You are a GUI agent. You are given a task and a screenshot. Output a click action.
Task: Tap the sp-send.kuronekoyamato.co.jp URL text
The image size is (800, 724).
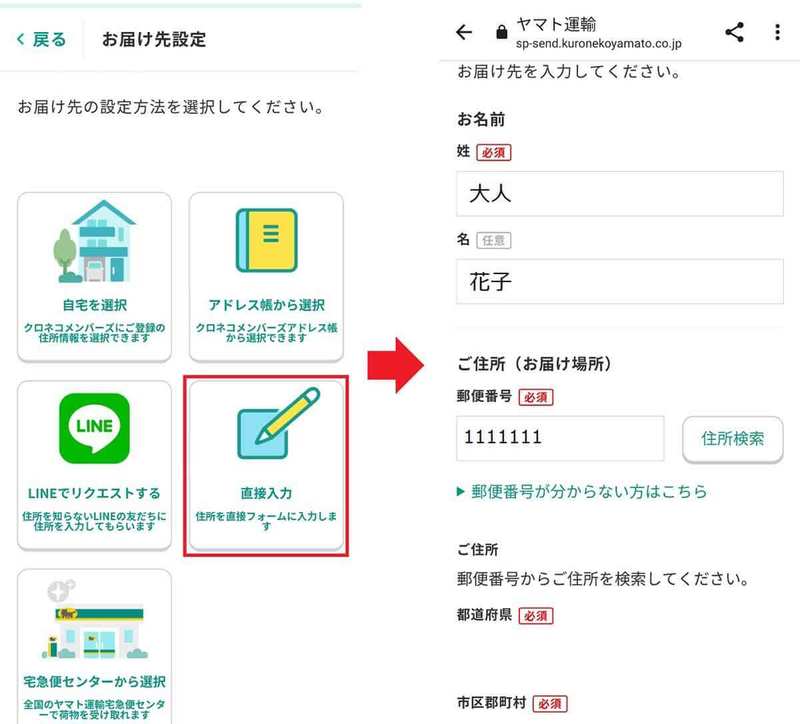[598, 44]
